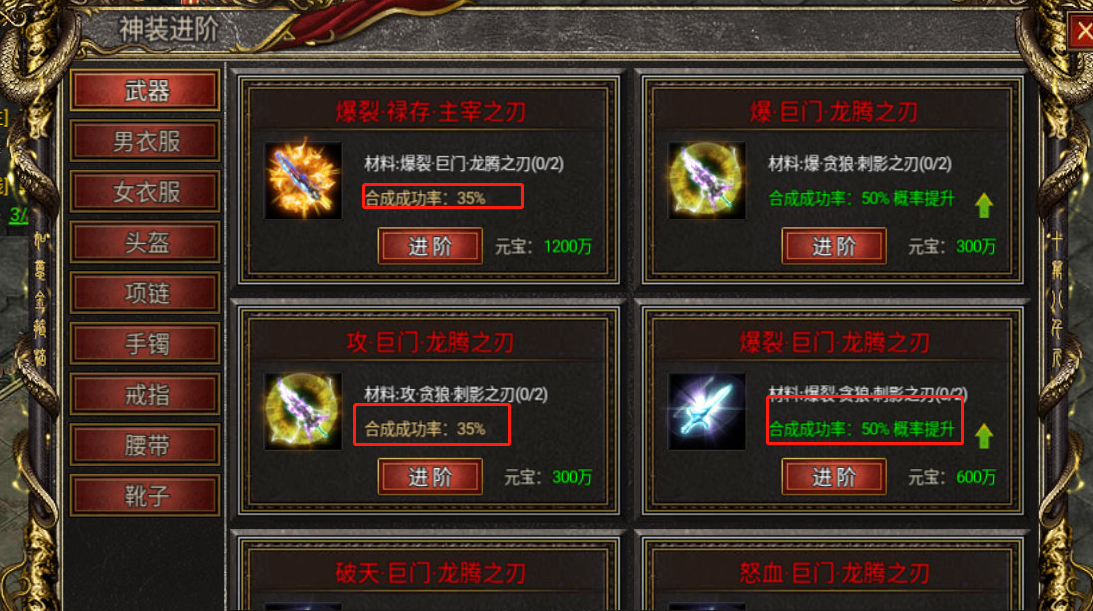Open the 腰带 category tab

pyautogui.click(x=146, y=445)
